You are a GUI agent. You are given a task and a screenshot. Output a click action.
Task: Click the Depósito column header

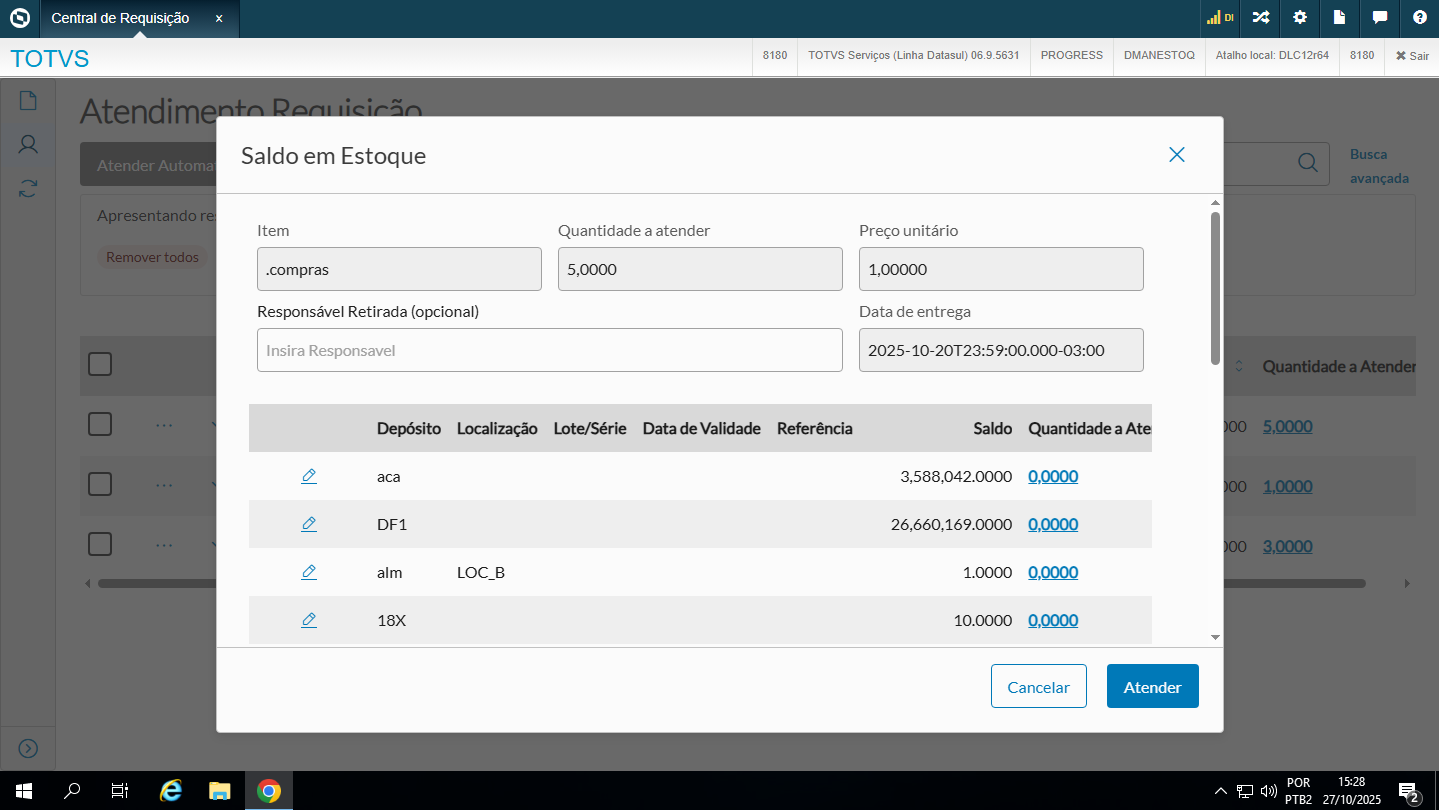click(409, 428)
